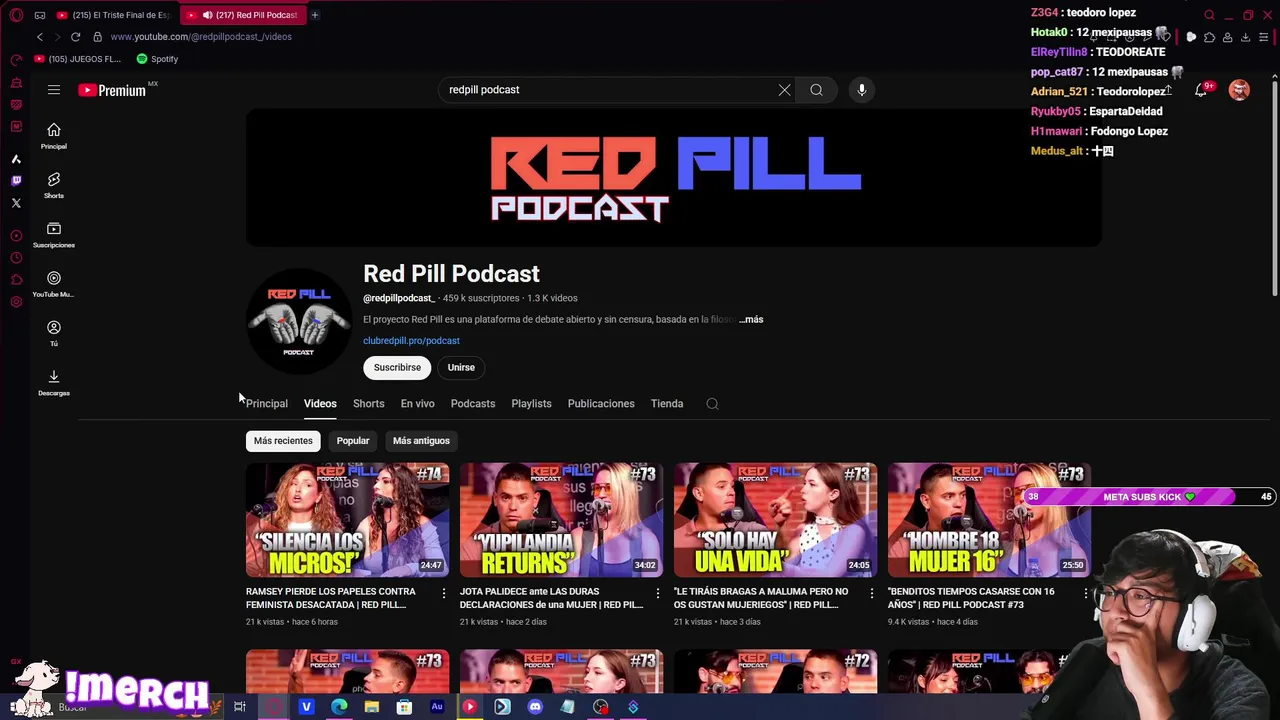
Task: Expand channel description with ...más
Action: click(751, 320)
